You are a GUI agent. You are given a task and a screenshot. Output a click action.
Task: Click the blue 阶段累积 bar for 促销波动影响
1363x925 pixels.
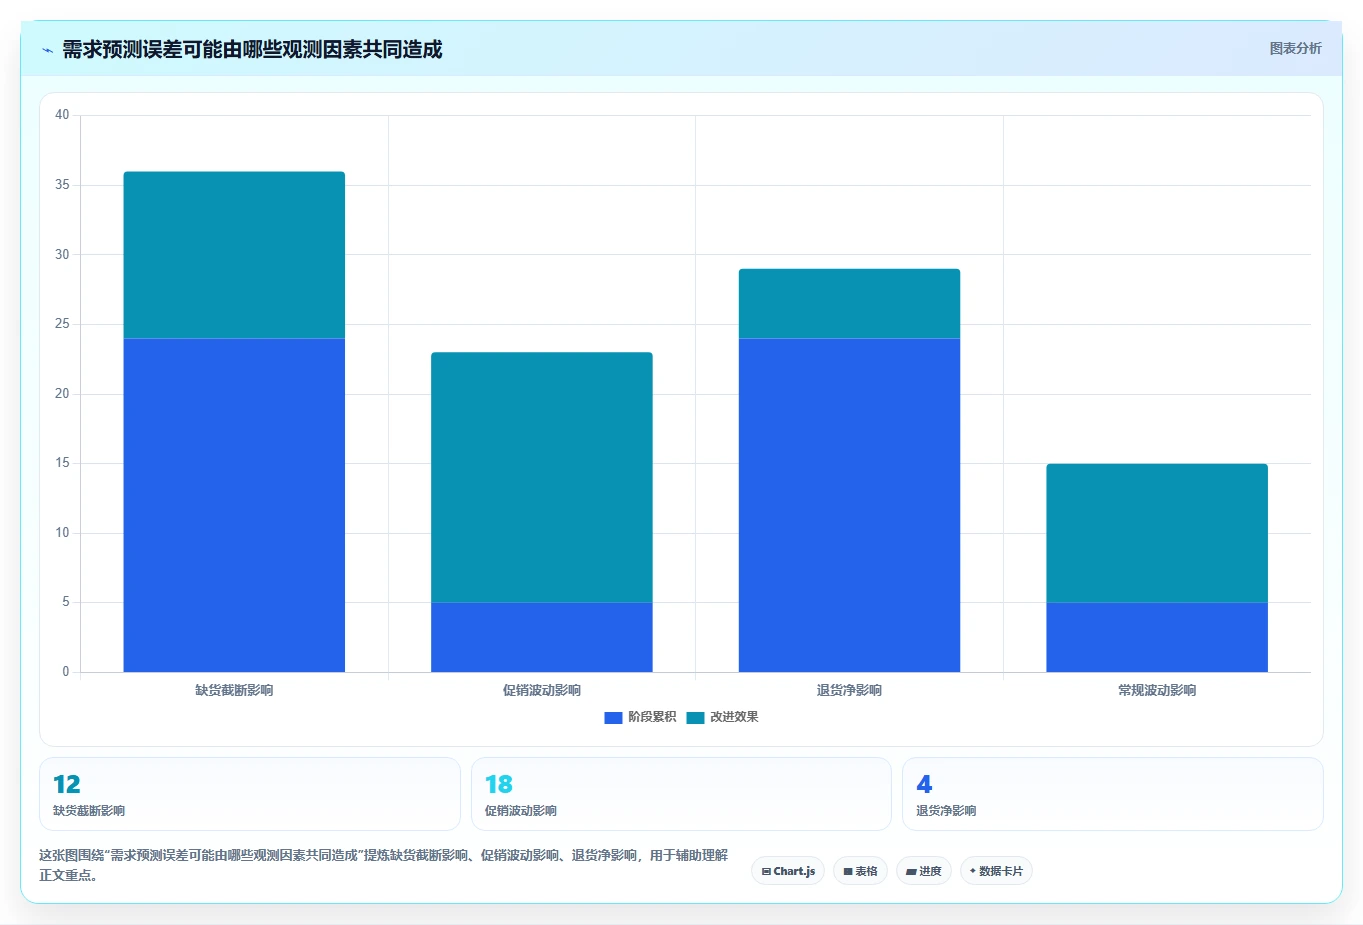tap(542, 637)
